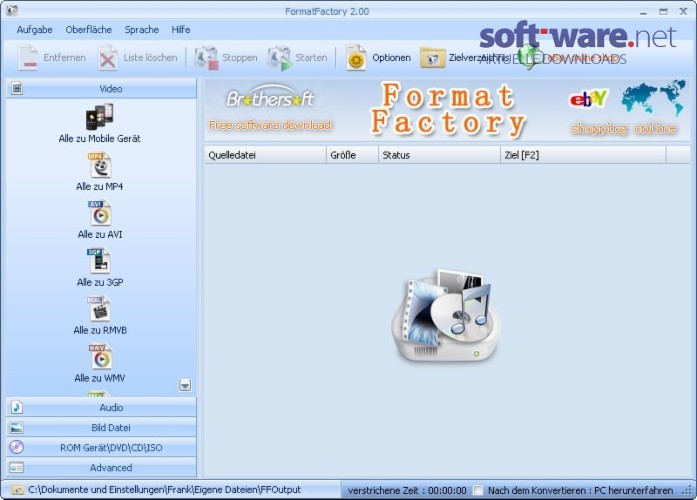Sort by the Status column header
Screen dimensions: 697x500
pos(439,155)
